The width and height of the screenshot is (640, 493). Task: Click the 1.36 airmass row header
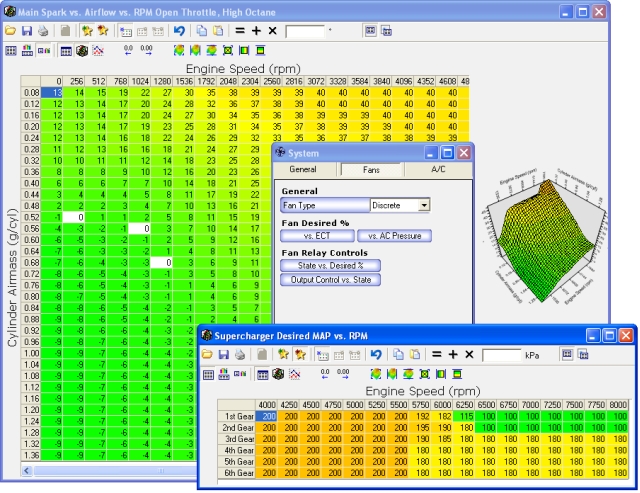[31, 455]
